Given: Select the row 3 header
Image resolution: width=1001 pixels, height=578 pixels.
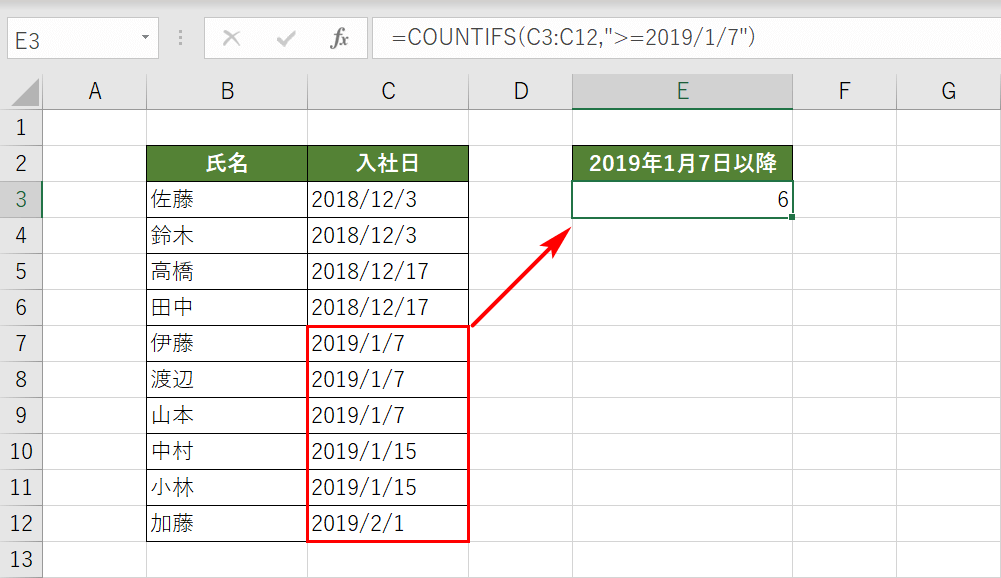Looking at the screenshot, I should click(x=20, y=198).
